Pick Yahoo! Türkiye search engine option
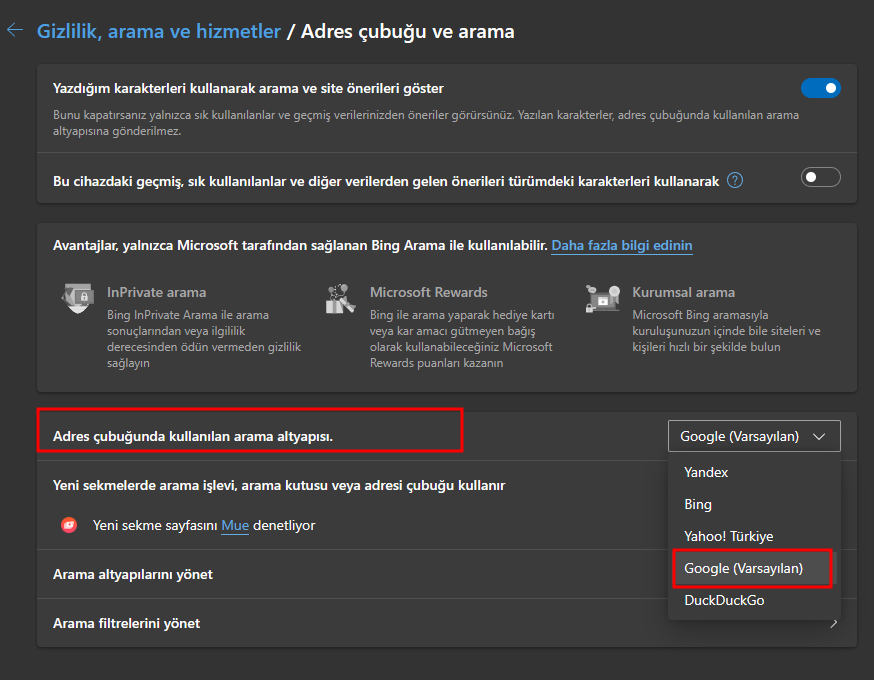874x680 pixels. click(754, 536)
